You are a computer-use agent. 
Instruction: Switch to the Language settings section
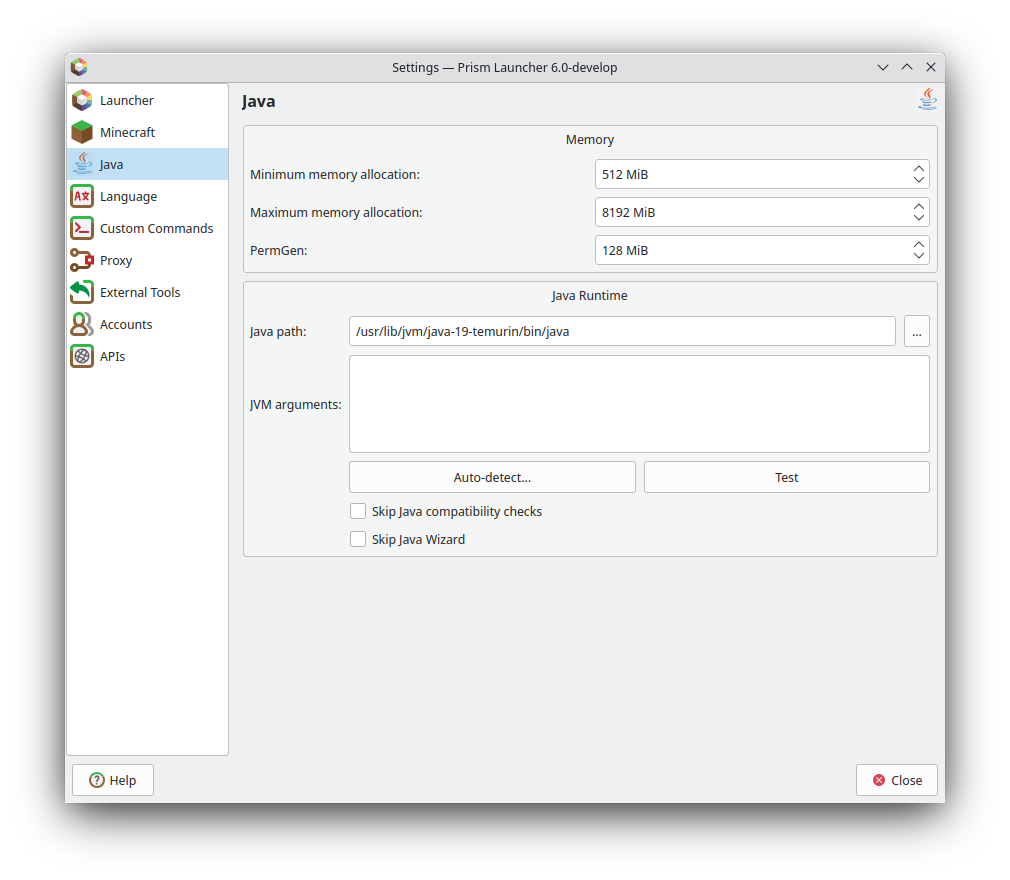click(128, 196)
